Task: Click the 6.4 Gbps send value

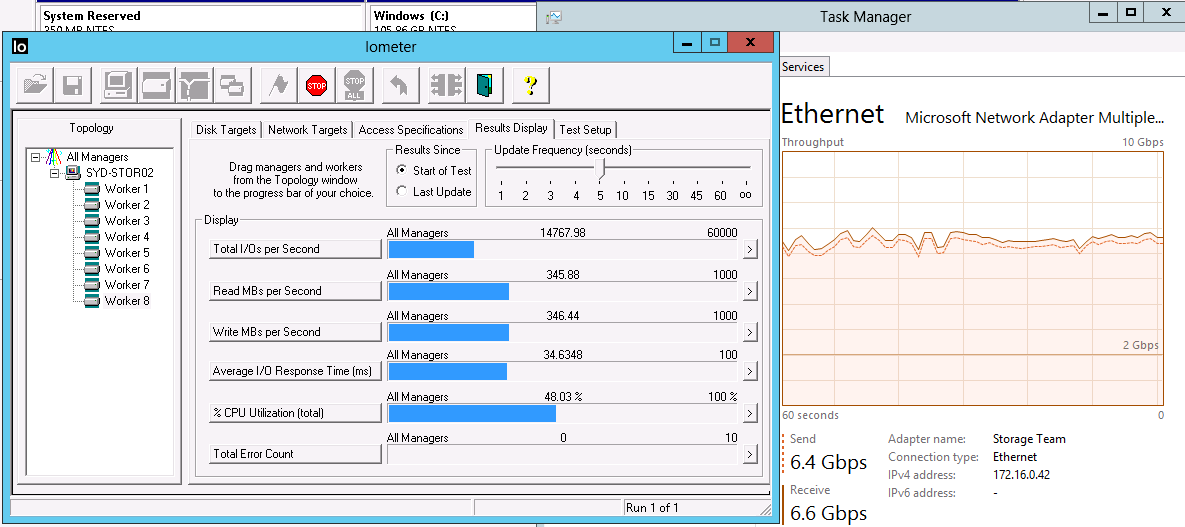Action: click(828, 462)
